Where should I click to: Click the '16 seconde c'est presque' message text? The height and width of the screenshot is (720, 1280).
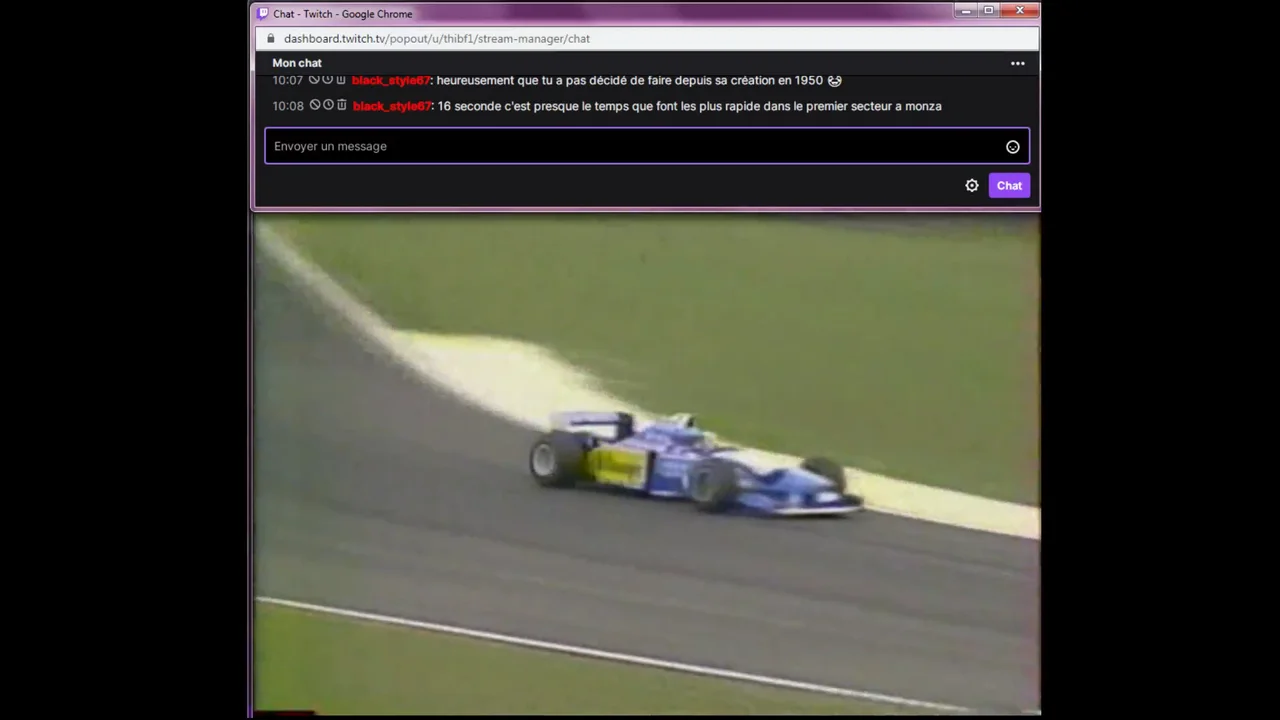tap(689, 106)
